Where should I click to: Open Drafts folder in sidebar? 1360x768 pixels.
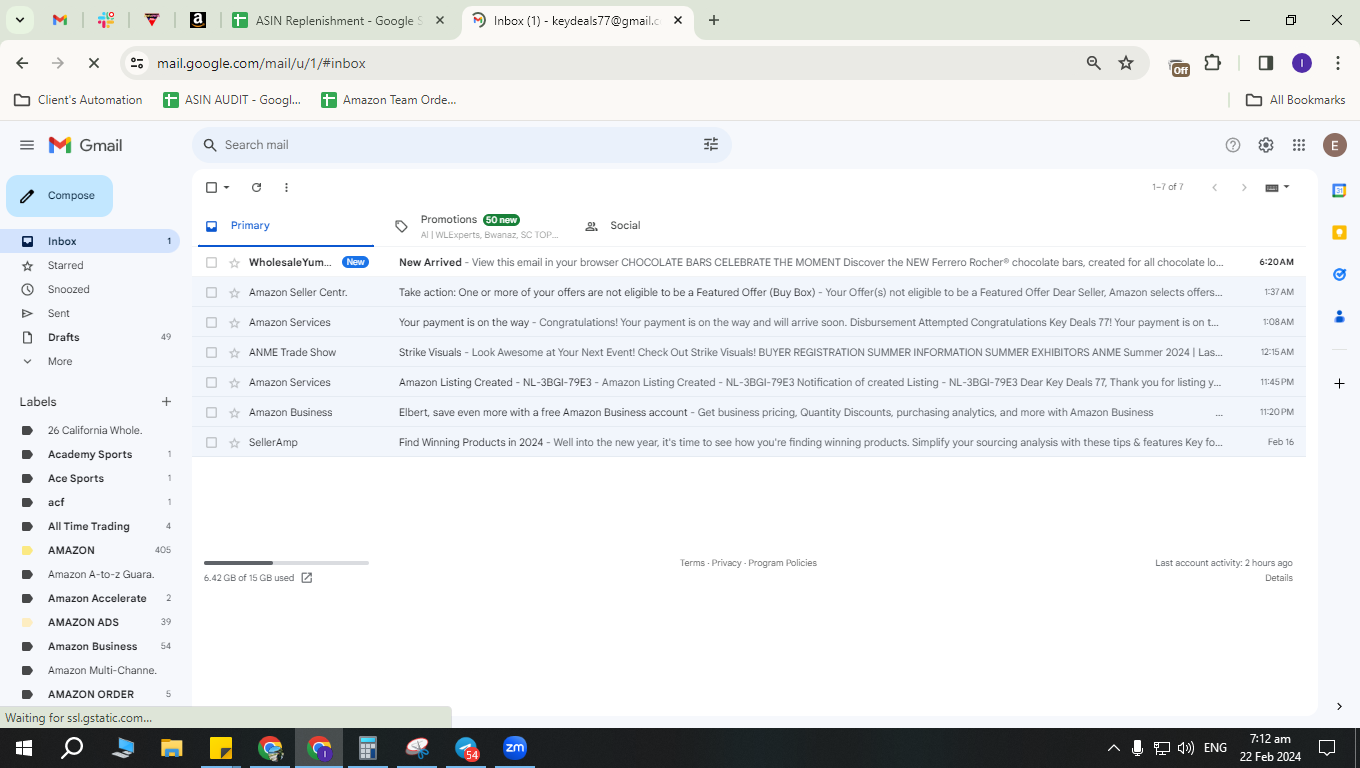90,337
